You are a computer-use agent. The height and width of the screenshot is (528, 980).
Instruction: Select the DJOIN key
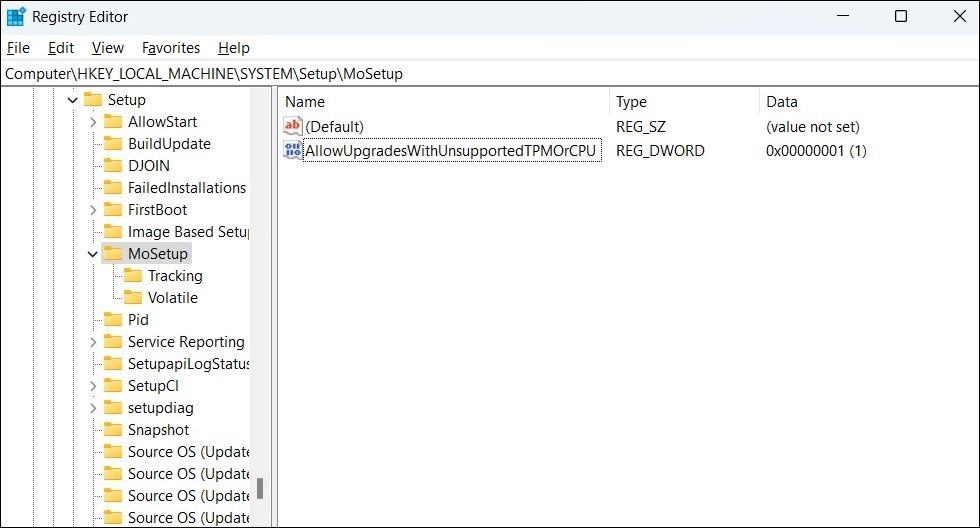(149, 166)
